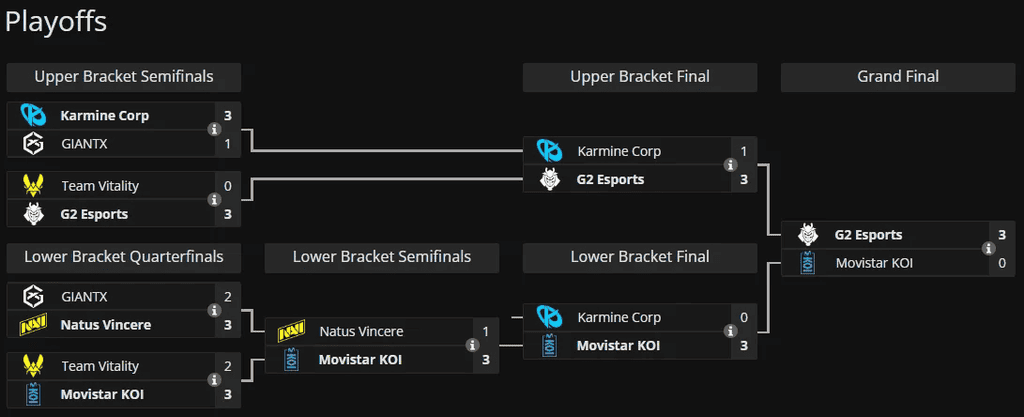Open Lower Bracket Semifinals match info icon
The width and height of the screenshot is (1024, 417).
pyautogui.click(x=472, y=345)
